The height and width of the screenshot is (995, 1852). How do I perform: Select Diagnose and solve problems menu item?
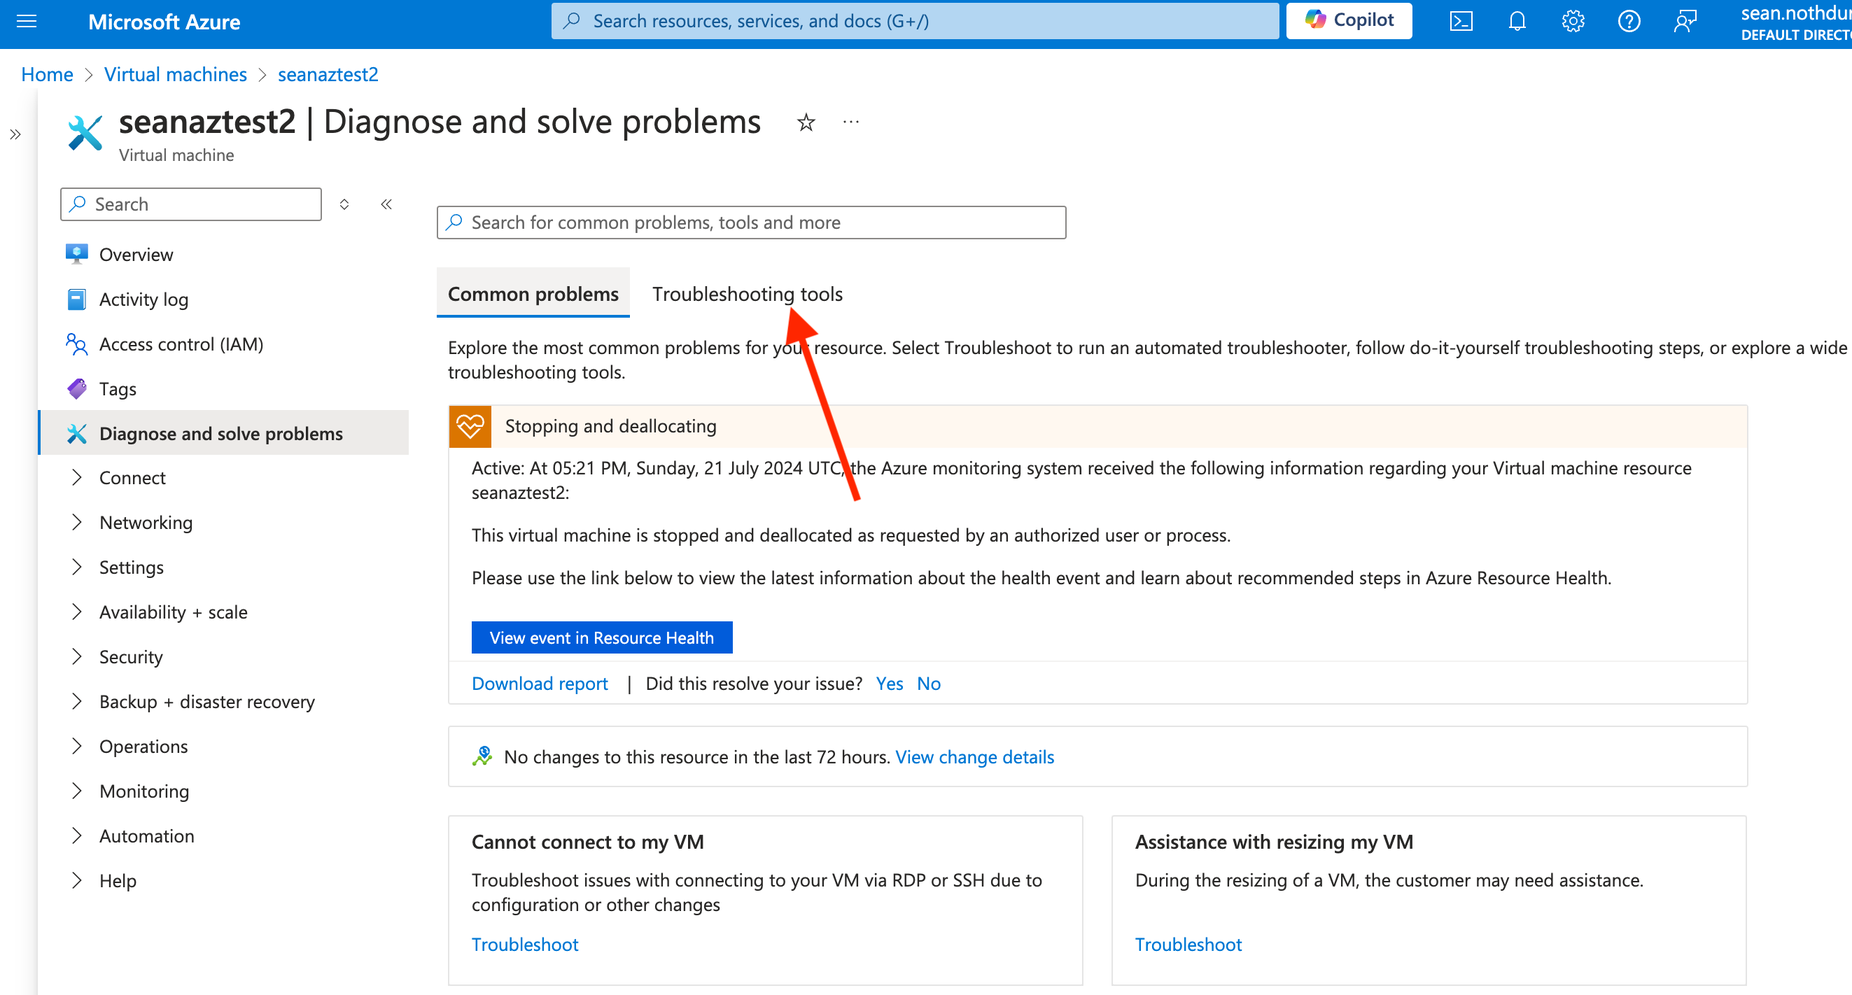(x=224, y=433)
